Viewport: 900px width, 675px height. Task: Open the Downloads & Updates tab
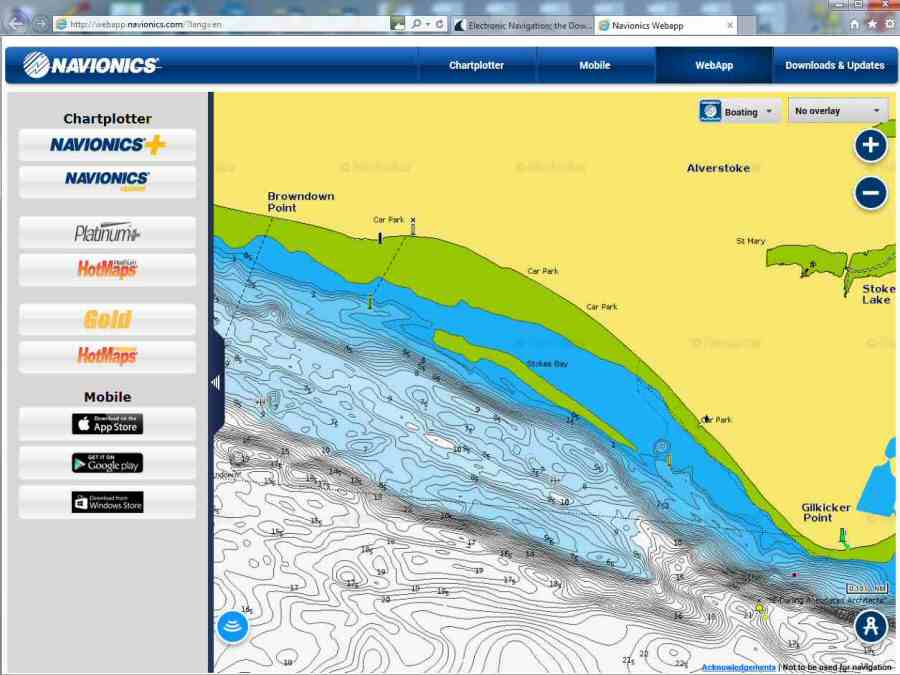point(834,66)
